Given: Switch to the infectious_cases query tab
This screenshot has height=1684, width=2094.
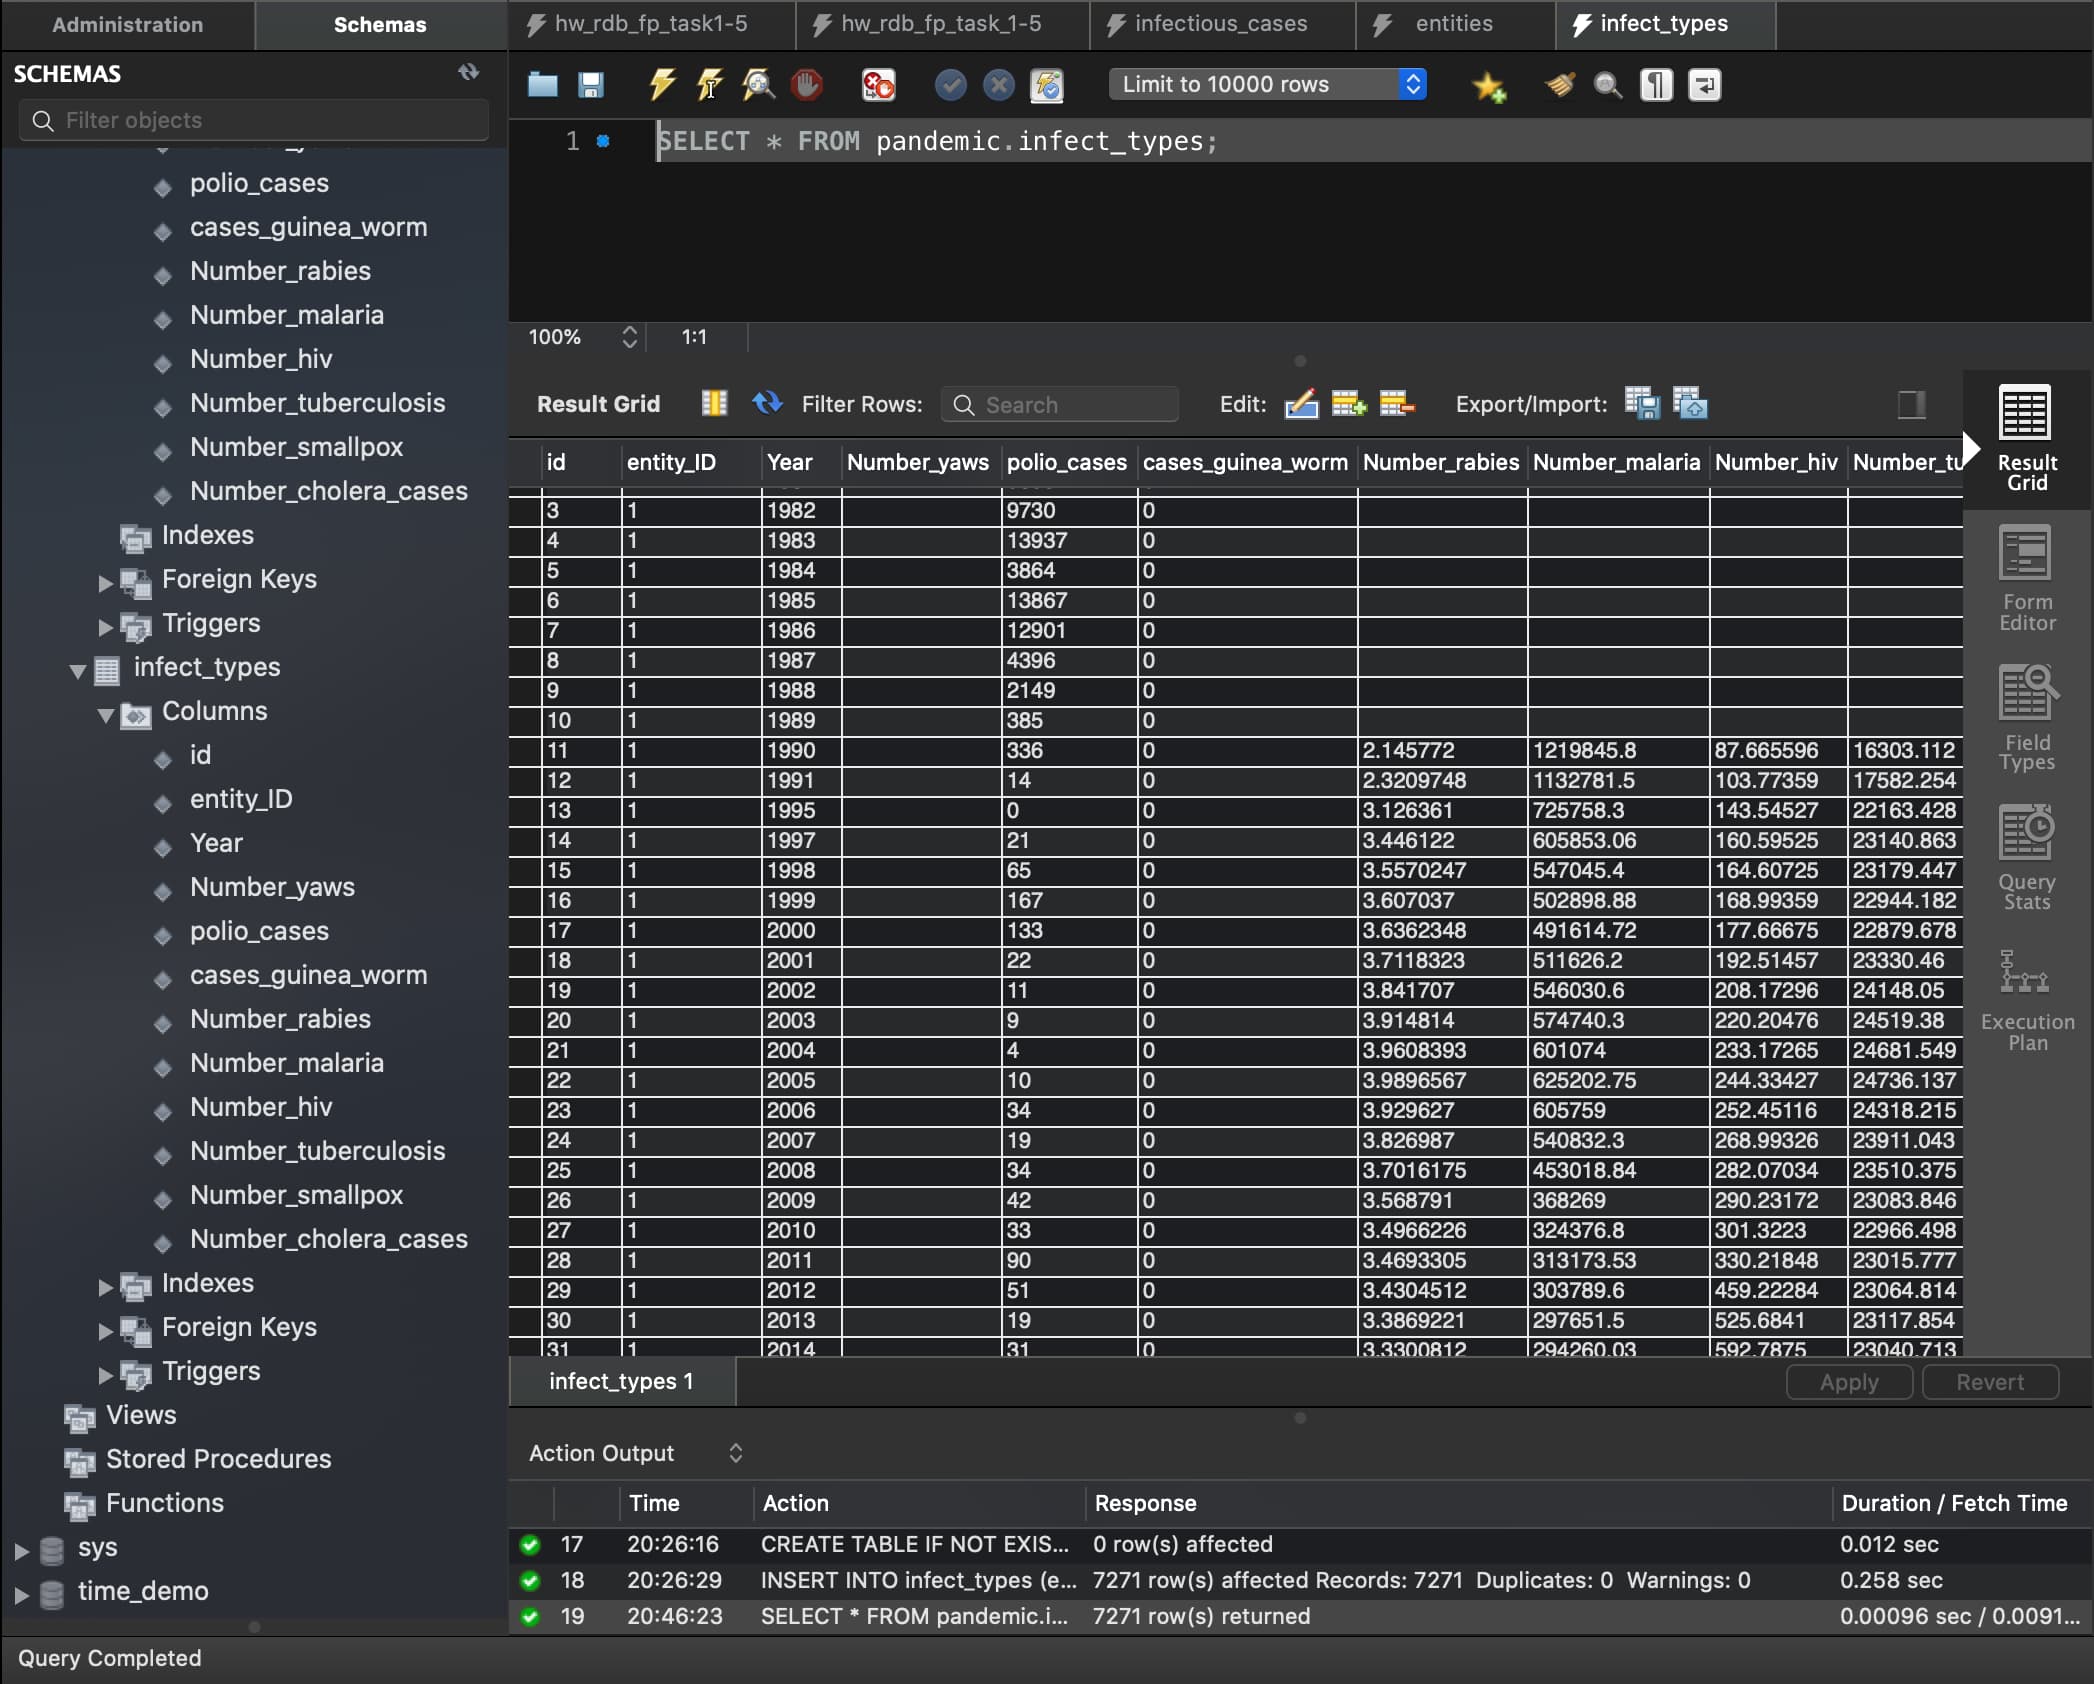Looking at the screenshot, I should (1220, 24).
